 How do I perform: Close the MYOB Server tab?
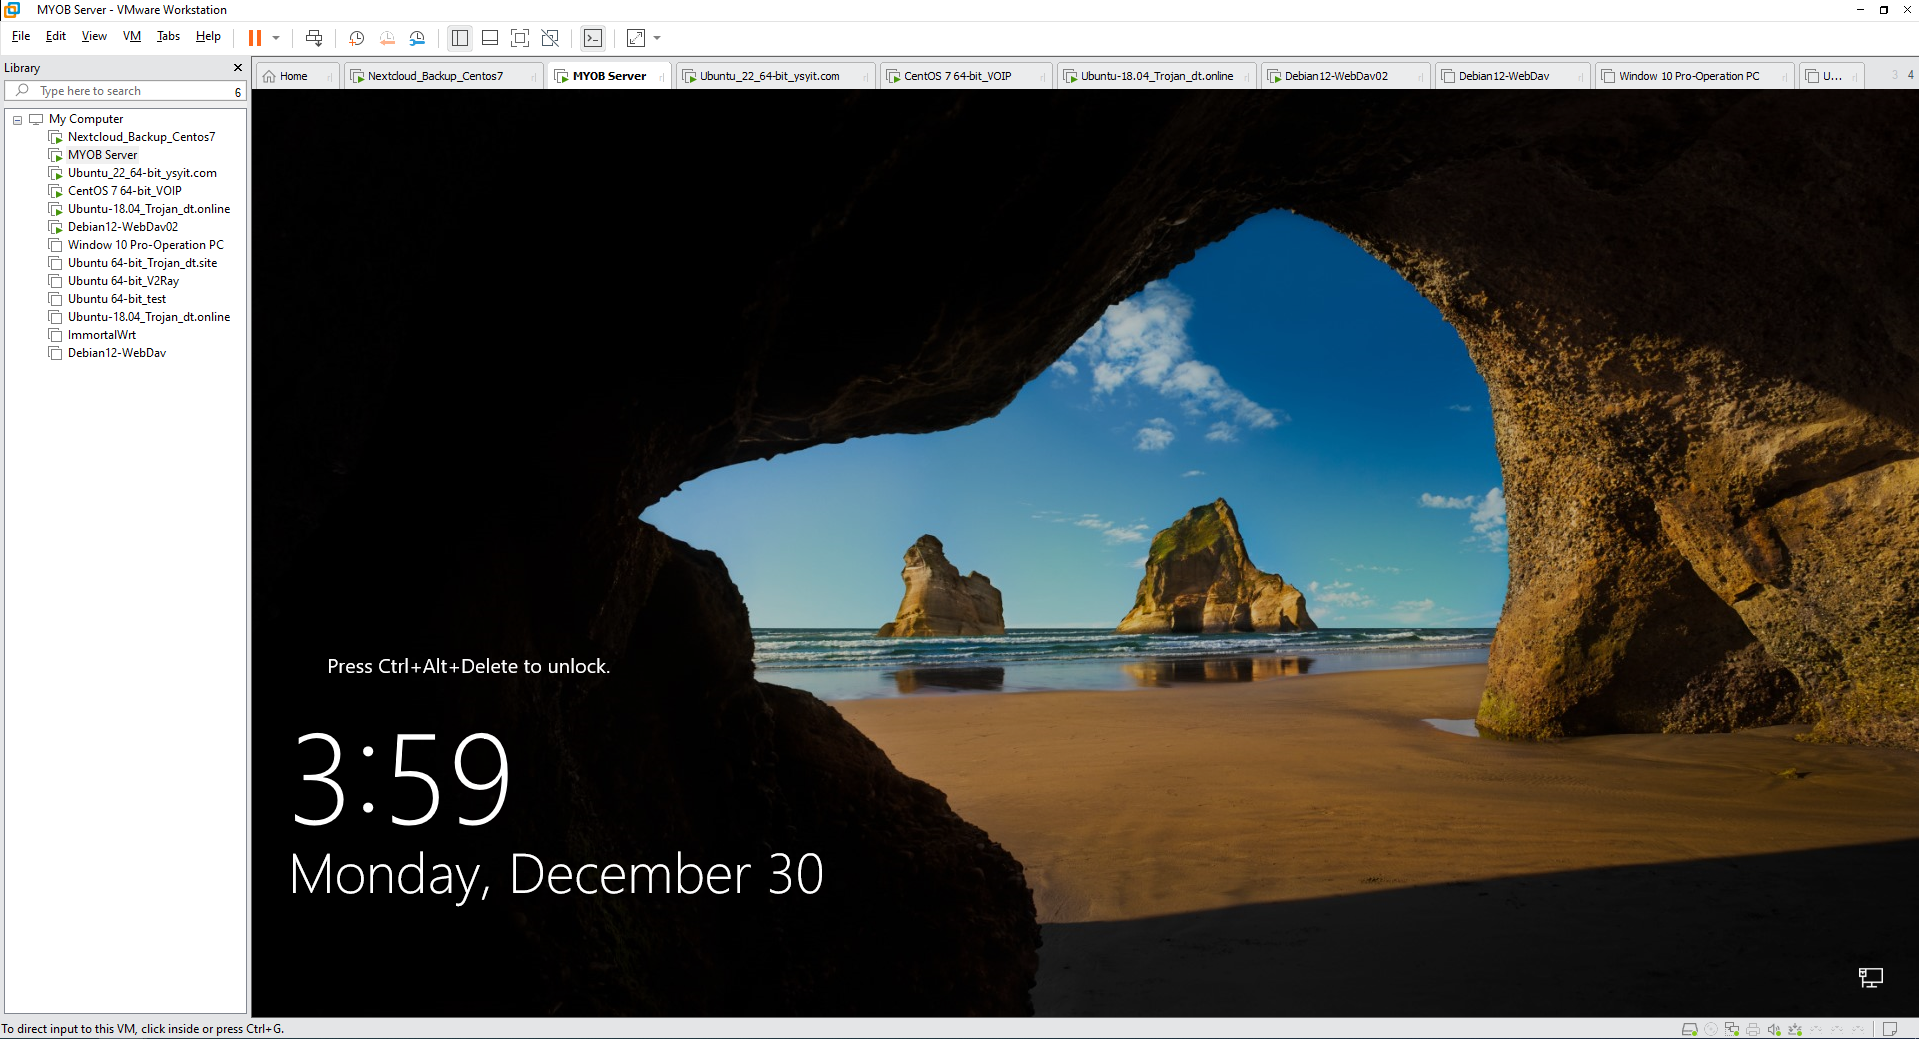(x=661, y=77)
